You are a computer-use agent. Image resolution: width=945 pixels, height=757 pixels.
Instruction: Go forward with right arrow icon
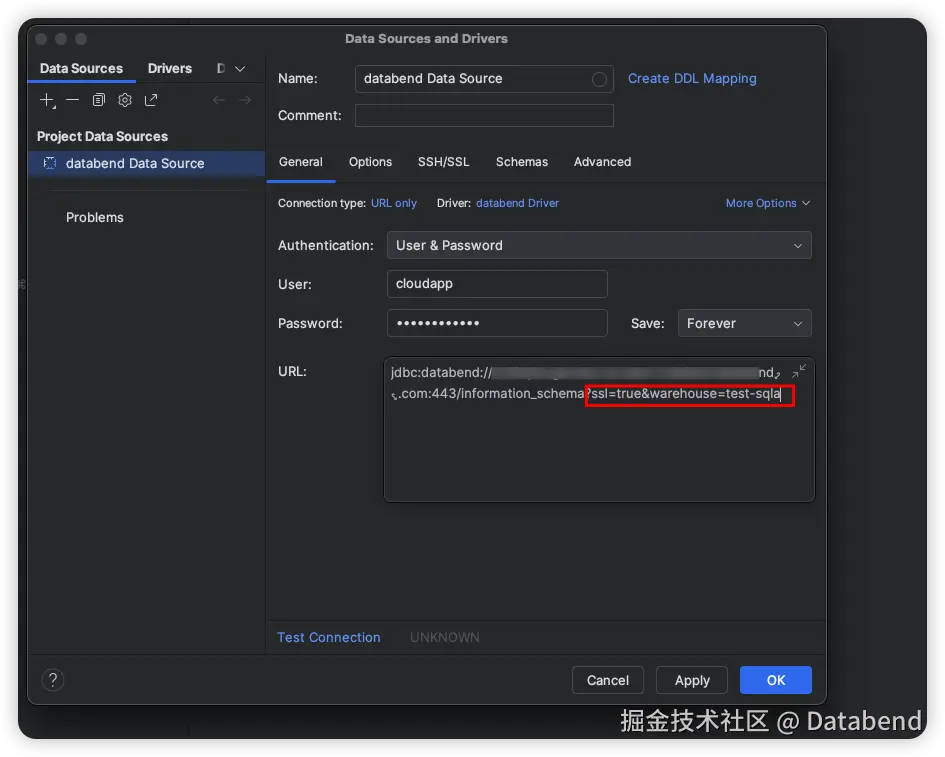(x=245, y=100)
